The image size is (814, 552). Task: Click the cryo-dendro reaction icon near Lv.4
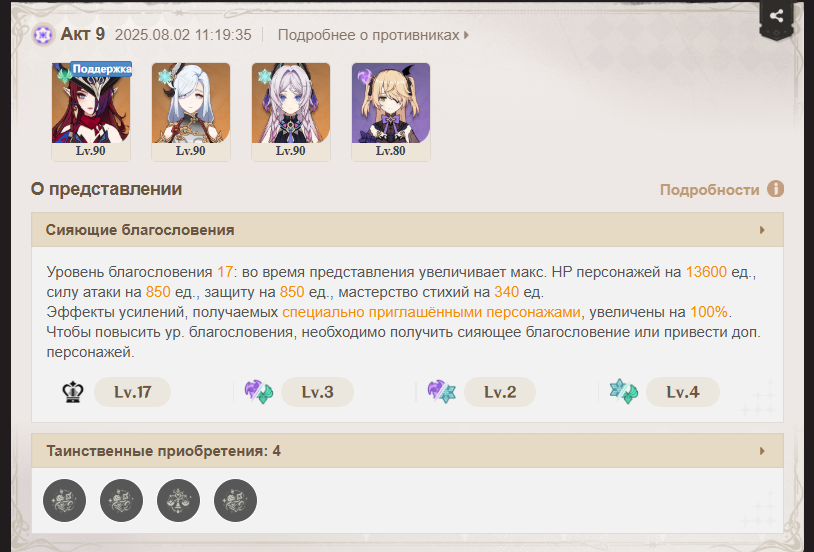[x=624, y=392]
